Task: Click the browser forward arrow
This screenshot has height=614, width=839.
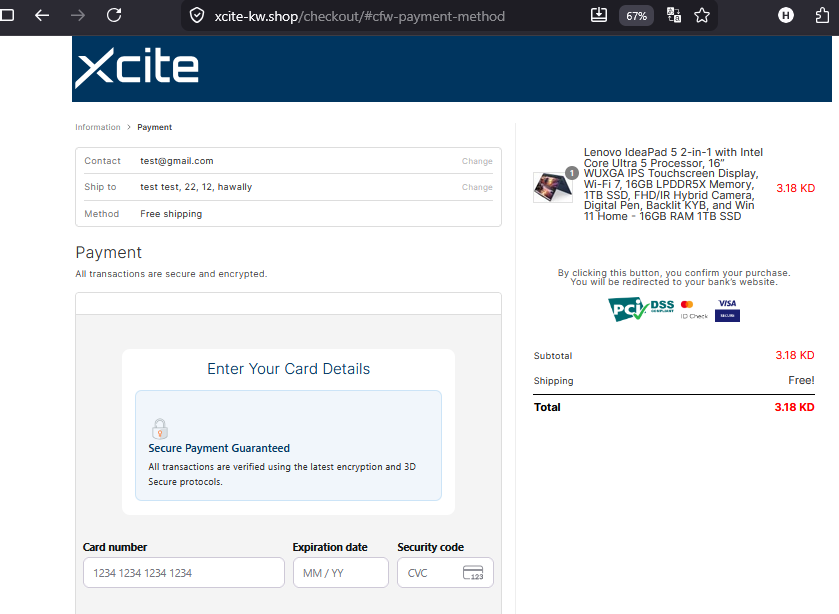Action: (78, 16)
